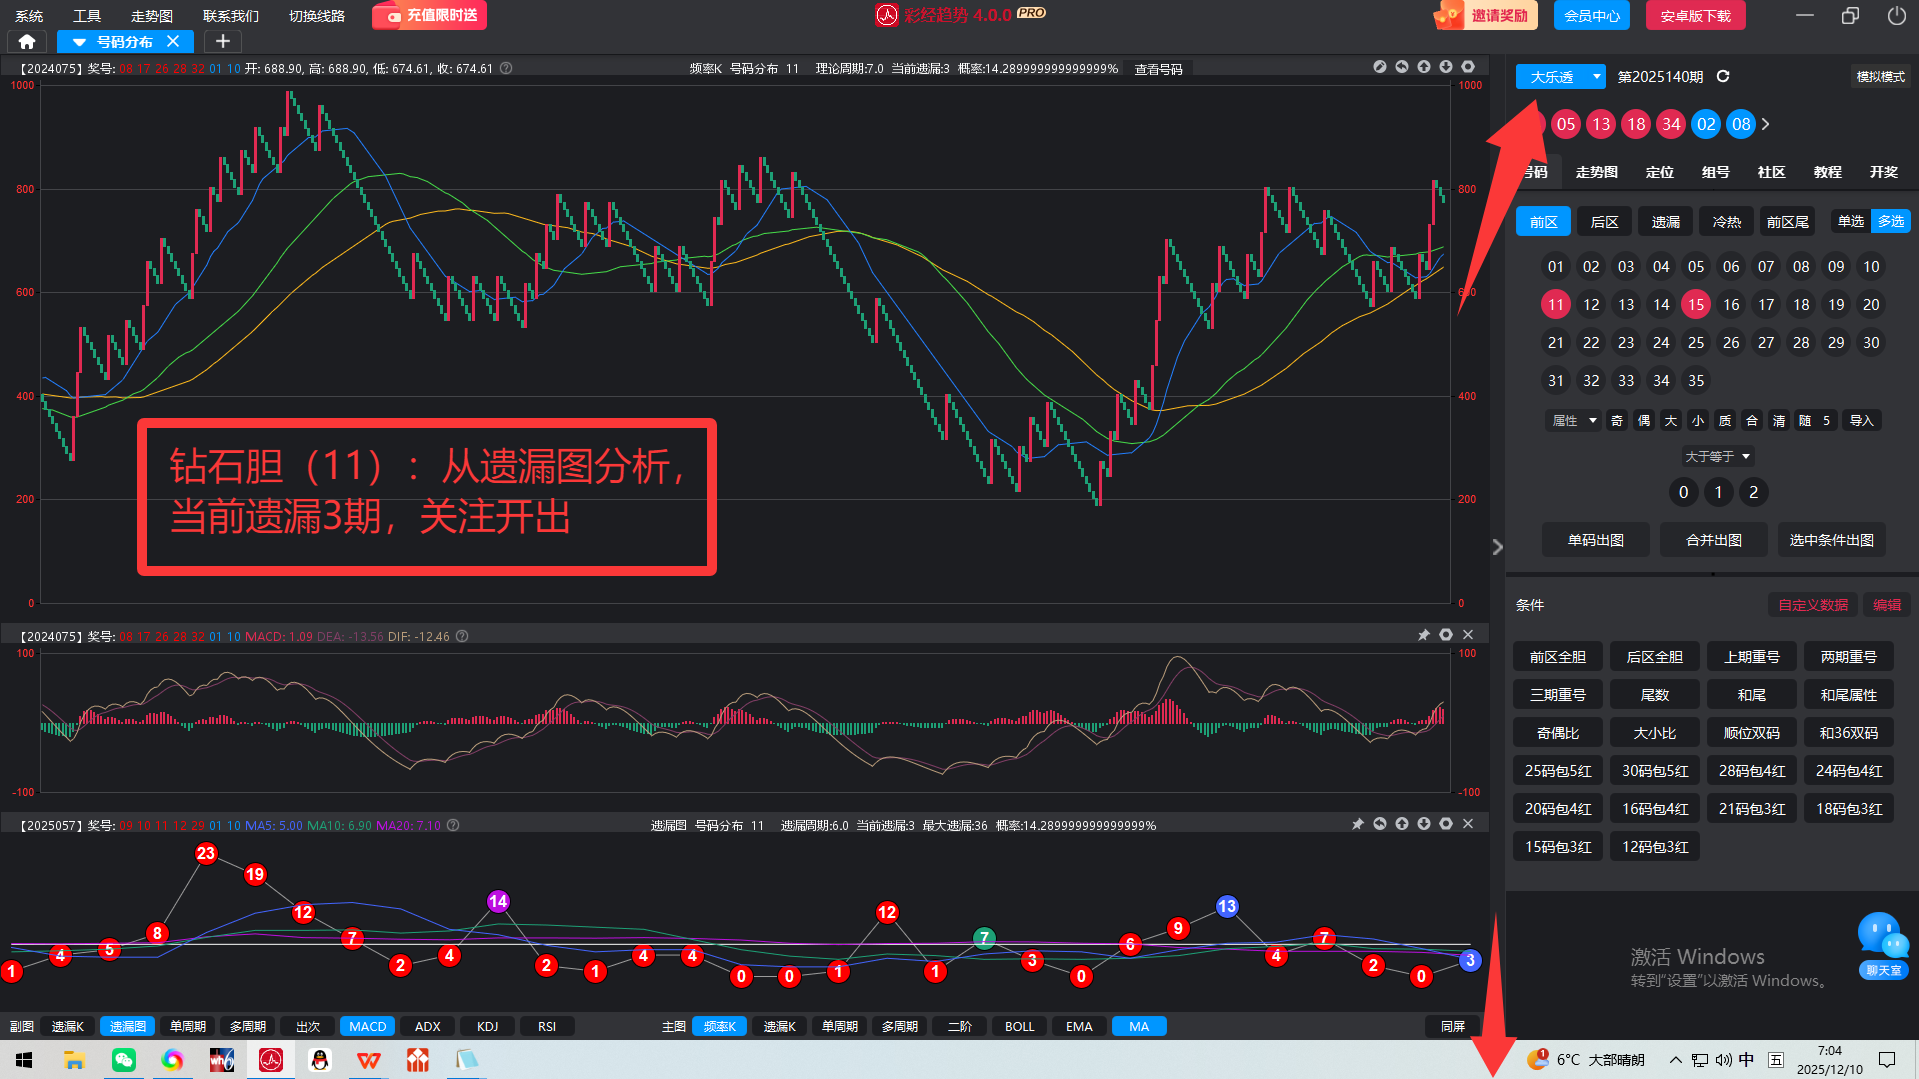Open the 聊天室 chat room icon
Image resolution: width=1919 pixels, height=1079 pixels.
pos(1883,945)
